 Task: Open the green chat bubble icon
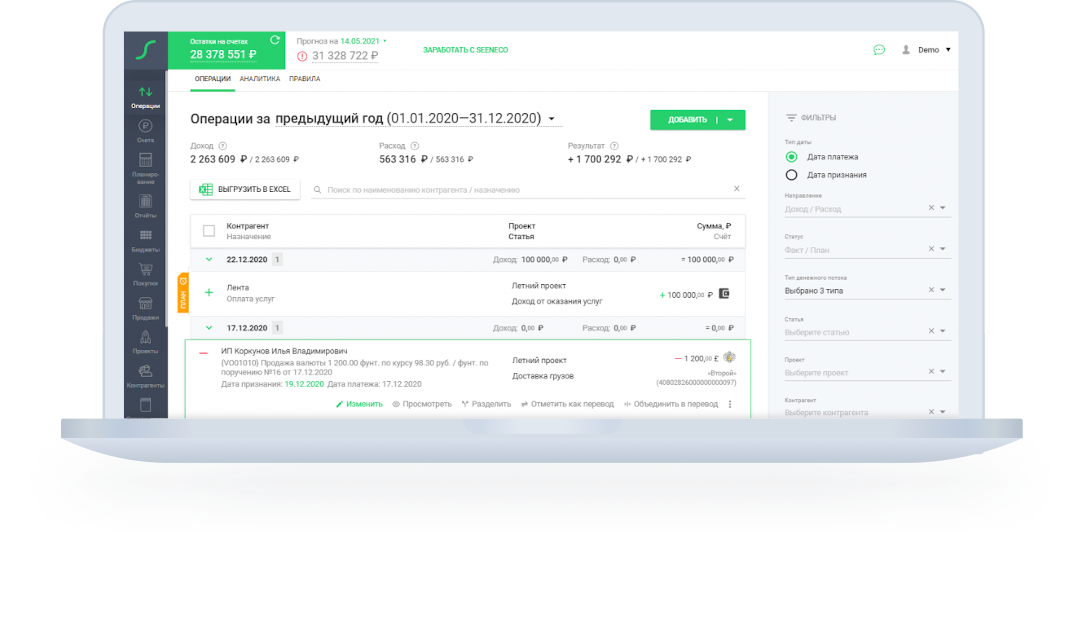879,49
